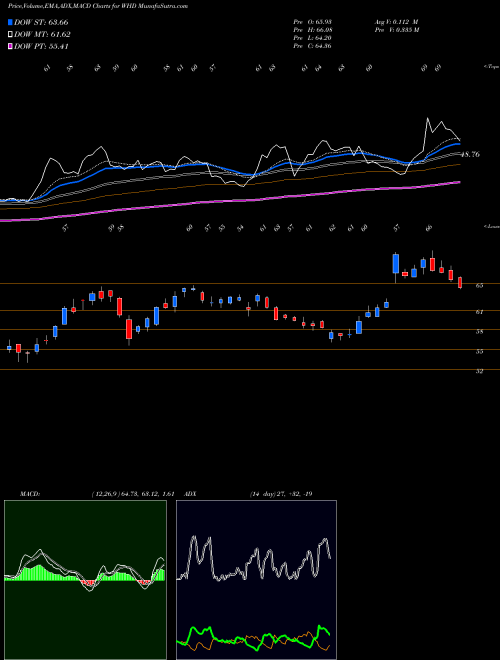Click the 'Pre H: 66.08' high value
500x660 pixels.
312,30
